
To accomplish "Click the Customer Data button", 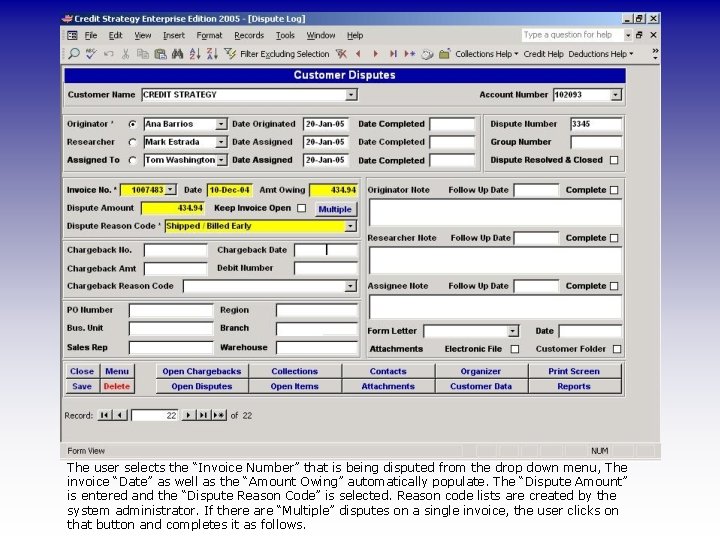I will [x=481, y=386].
